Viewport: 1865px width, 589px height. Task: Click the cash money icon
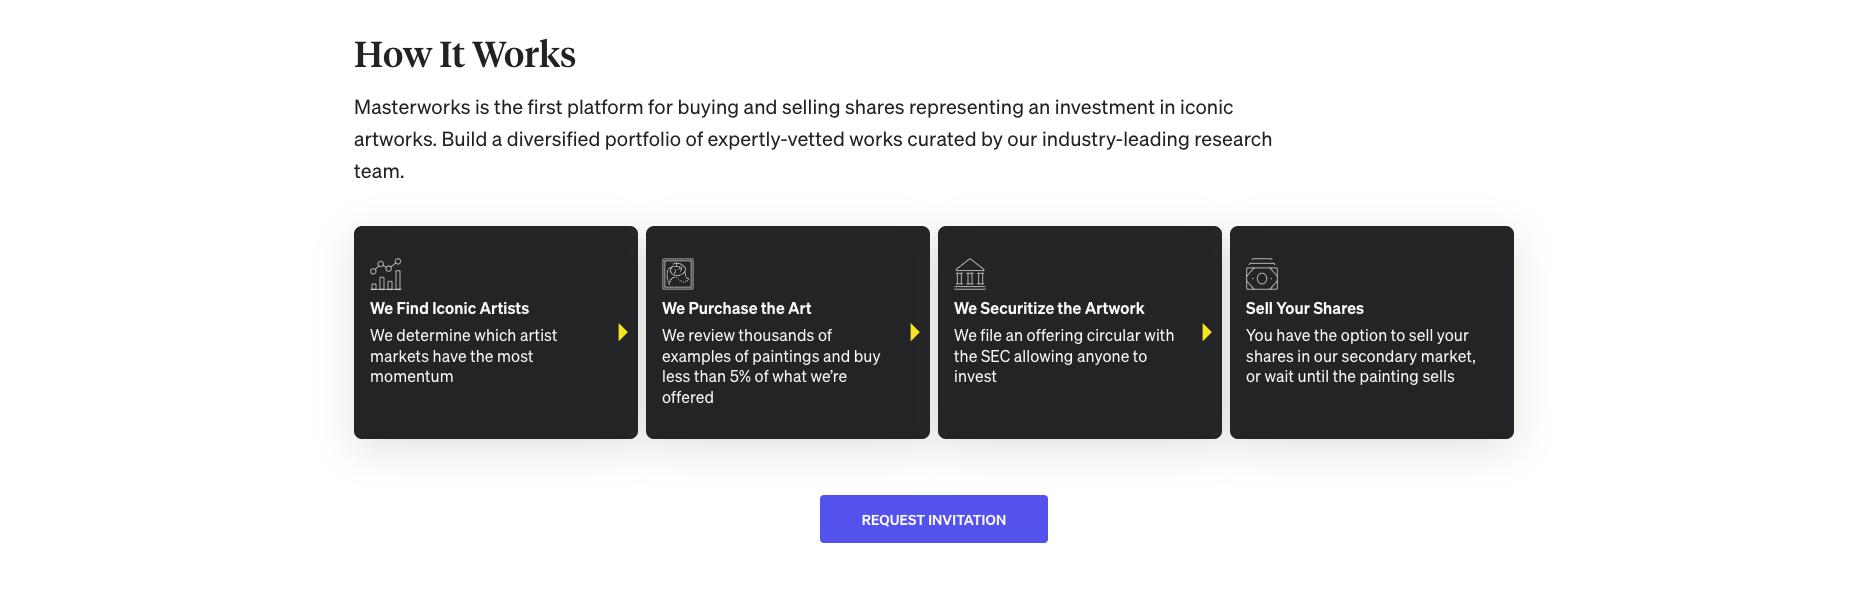pos(1262,274)
